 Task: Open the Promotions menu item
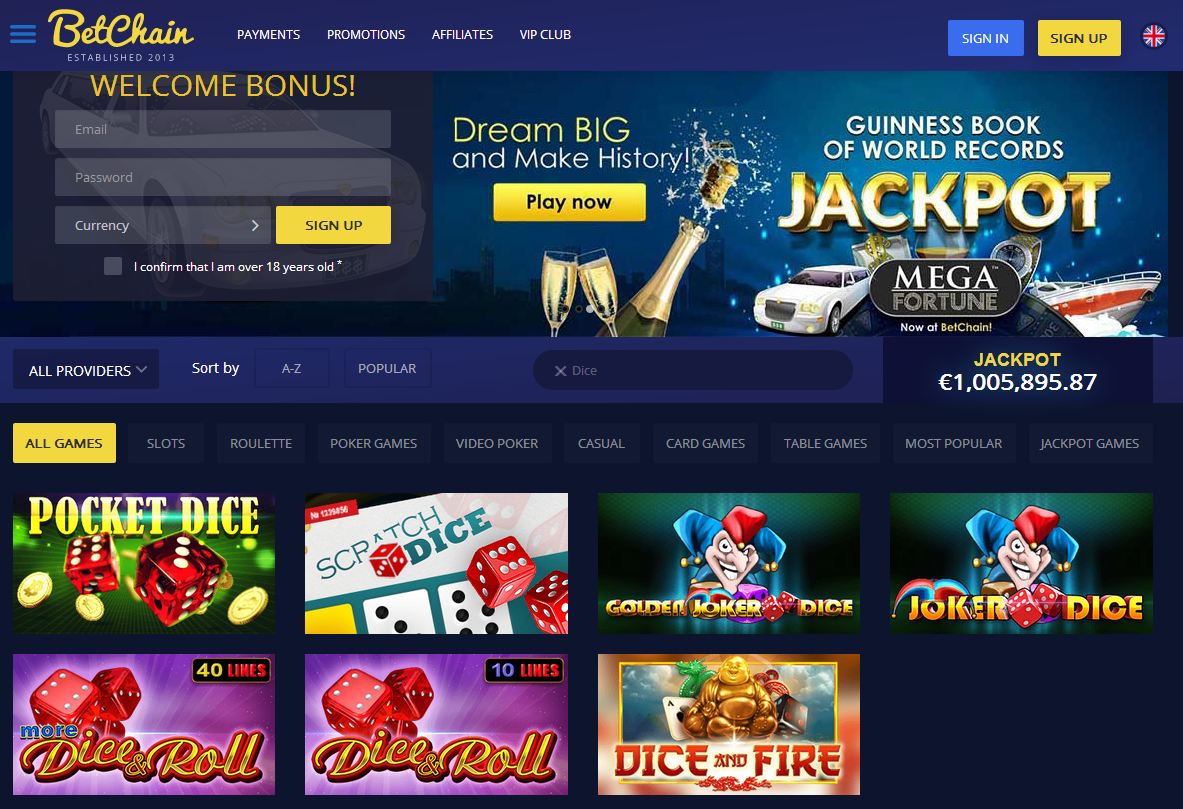click(x=366, y=35)
